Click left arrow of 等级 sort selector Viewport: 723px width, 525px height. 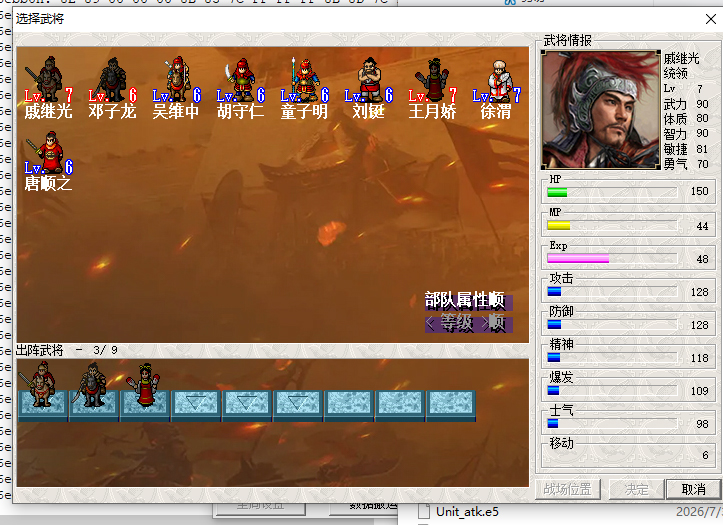431,324
